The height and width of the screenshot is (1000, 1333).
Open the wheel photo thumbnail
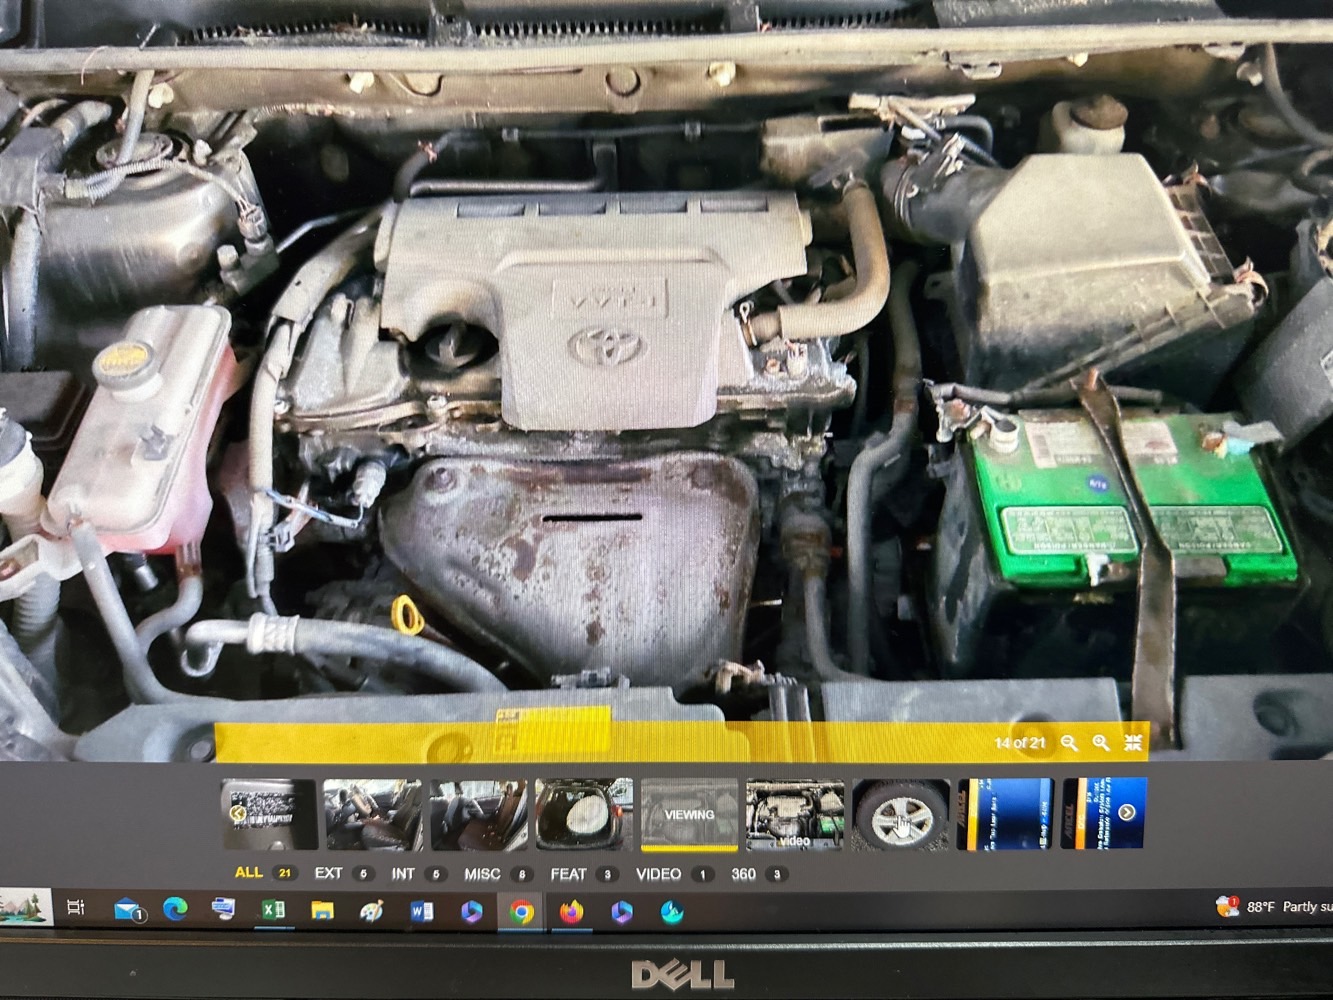901,814
